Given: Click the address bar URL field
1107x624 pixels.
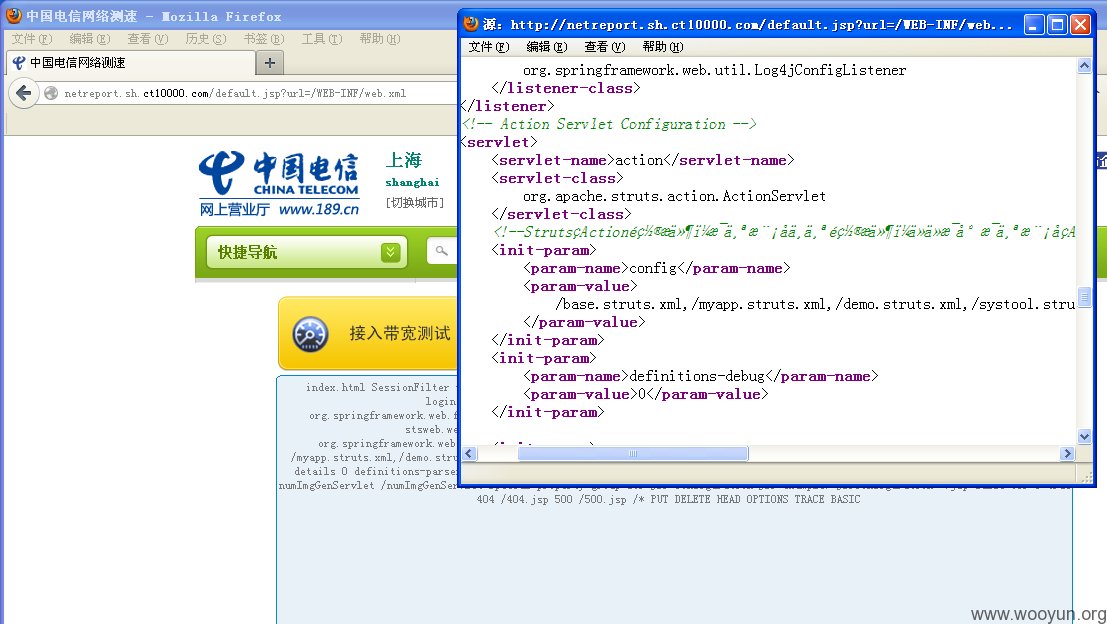Looking at the screenshot, I should [247, 93].
